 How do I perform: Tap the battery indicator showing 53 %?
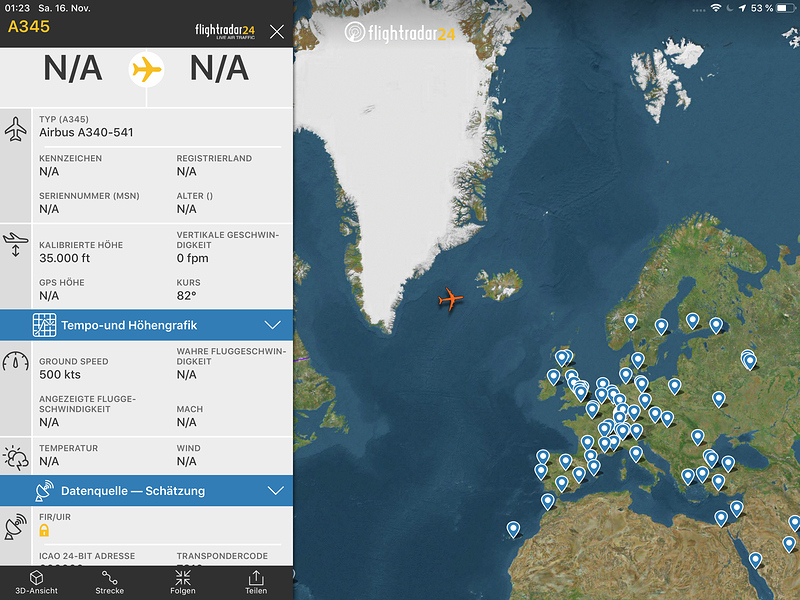770,8
